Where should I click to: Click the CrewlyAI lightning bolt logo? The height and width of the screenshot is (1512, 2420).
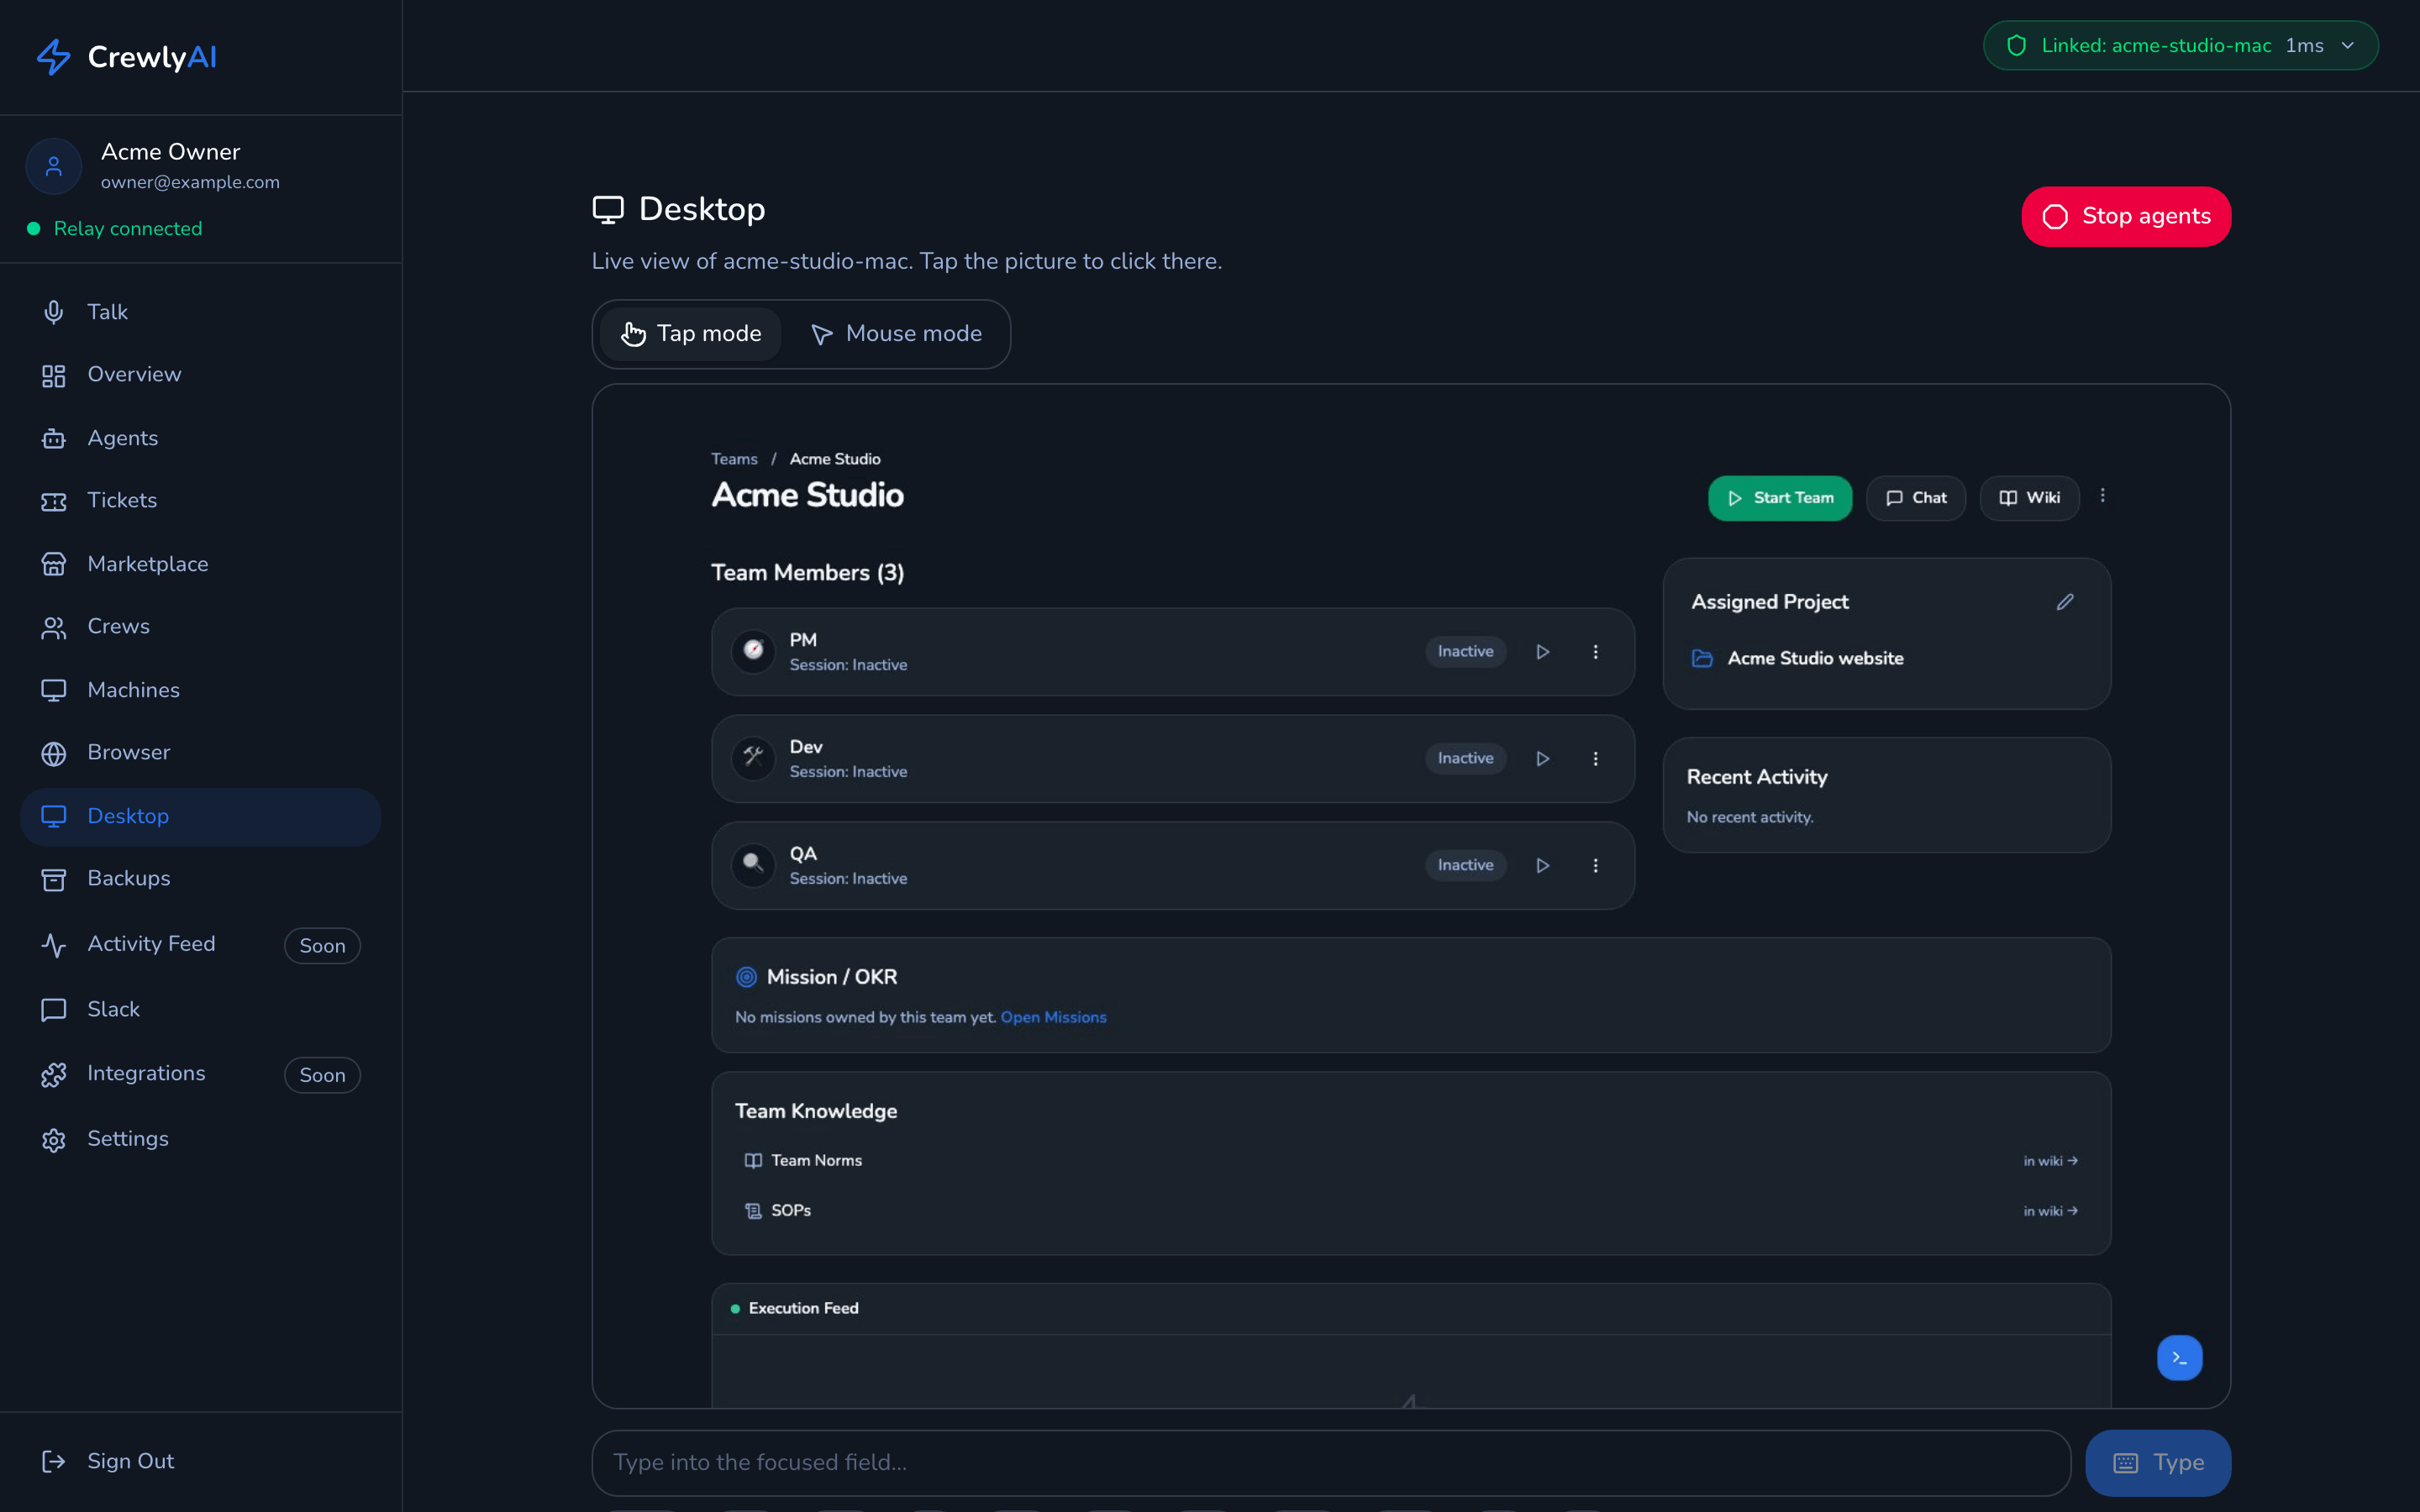53,57
